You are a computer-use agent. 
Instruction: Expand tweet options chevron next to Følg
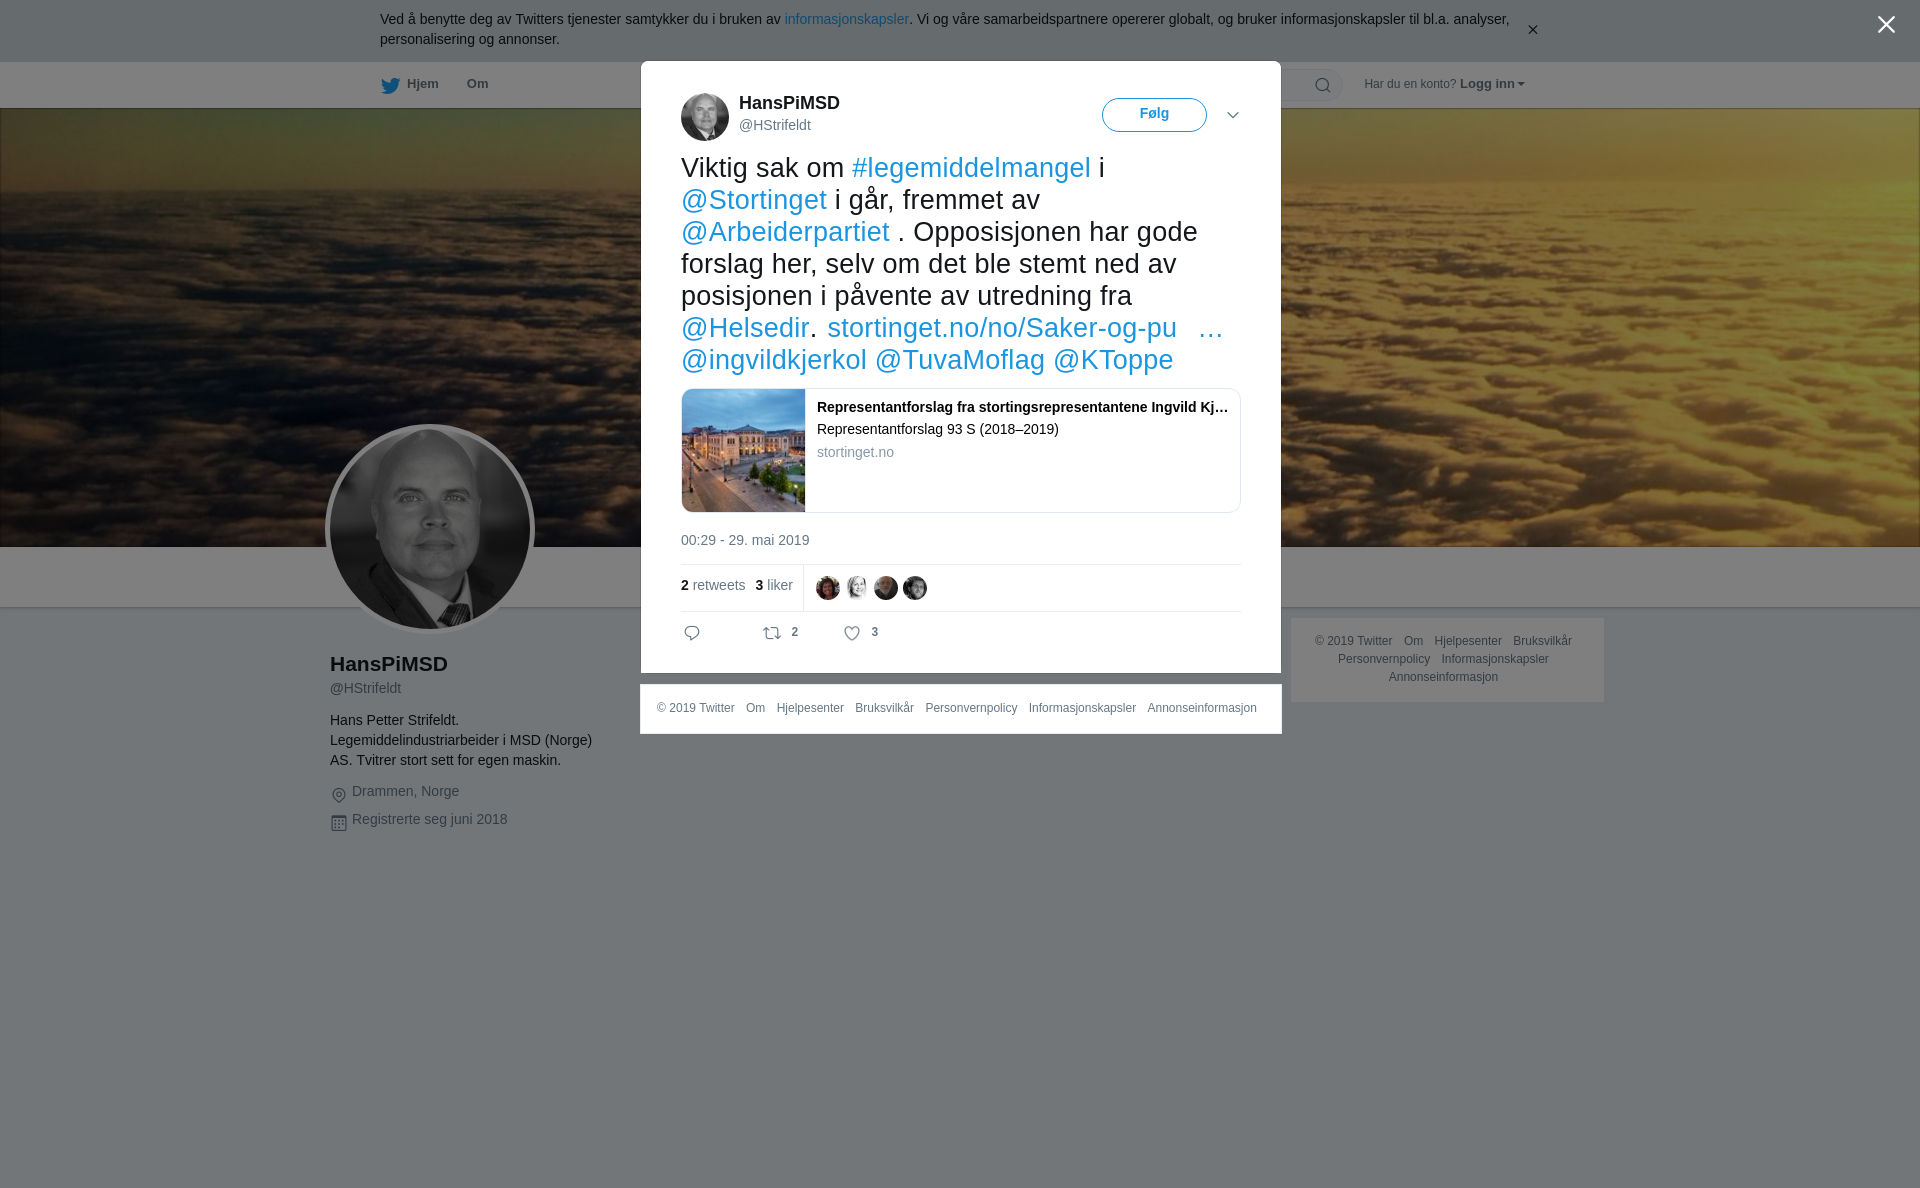tap(1233, 115)
